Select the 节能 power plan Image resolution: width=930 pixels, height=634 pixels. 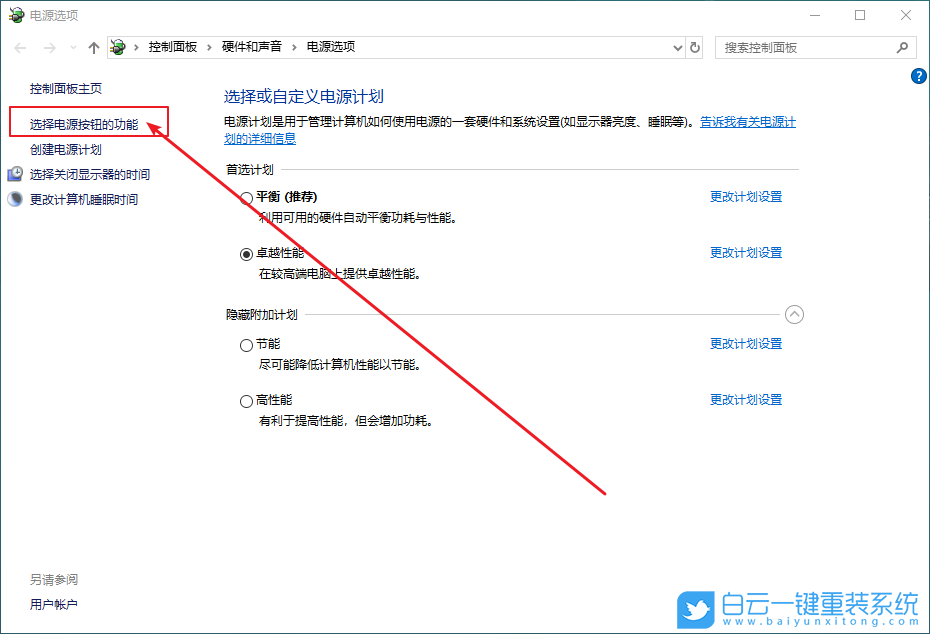[246, 344]
